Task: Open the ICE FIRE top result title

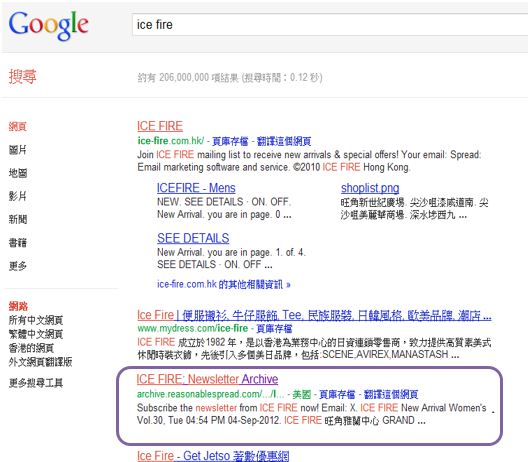Action: (x=160, y=126)
